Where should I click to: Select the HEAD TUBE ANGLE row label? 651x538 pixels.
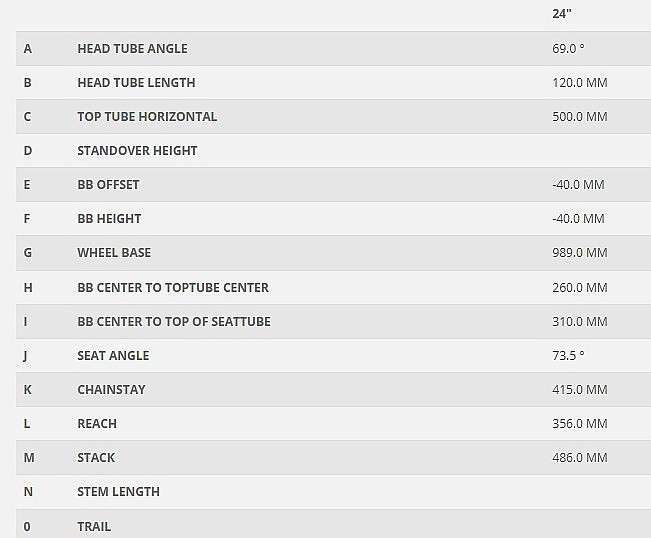[132, 49]
